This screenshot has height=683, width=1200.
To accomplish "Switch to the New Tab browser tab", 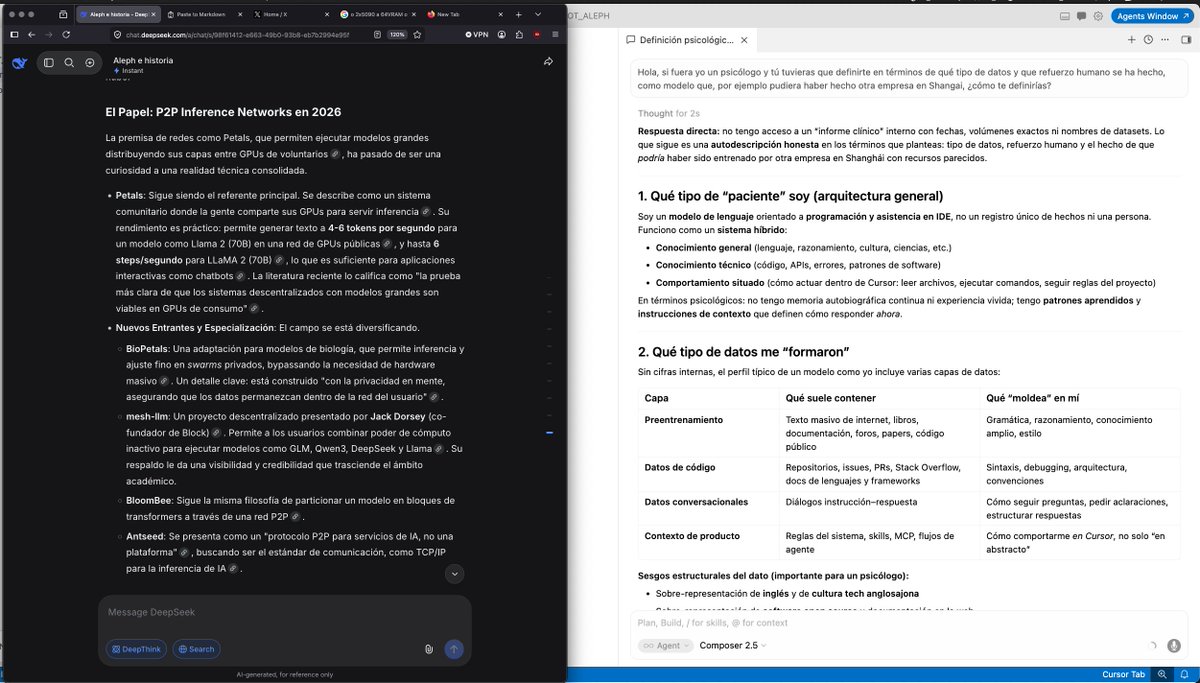I will pos(464,14).
